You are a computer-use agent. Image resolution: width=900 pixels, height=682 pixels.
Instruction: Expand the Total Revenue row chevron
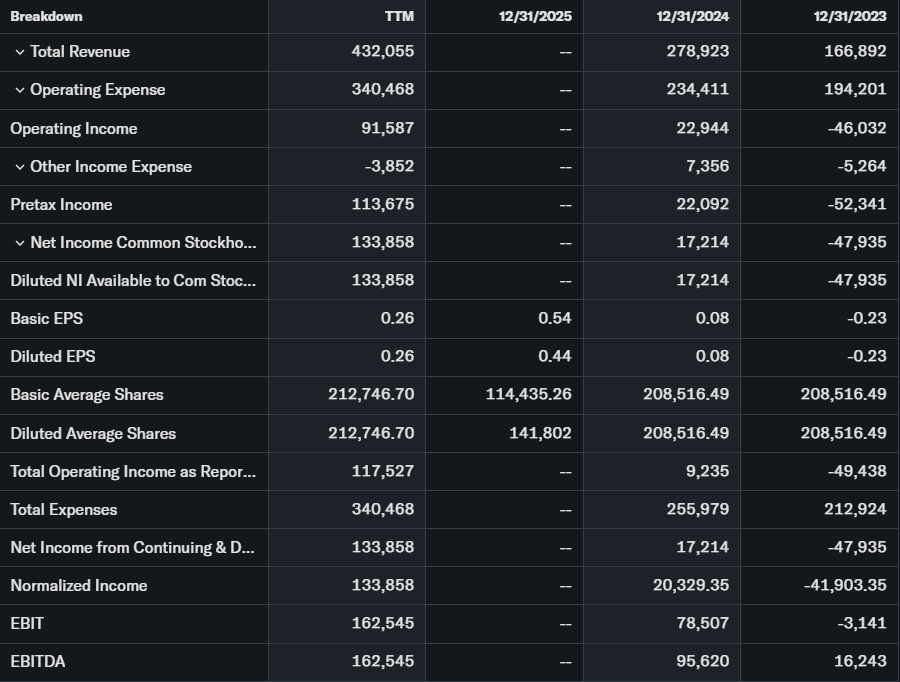click(19, 52)
